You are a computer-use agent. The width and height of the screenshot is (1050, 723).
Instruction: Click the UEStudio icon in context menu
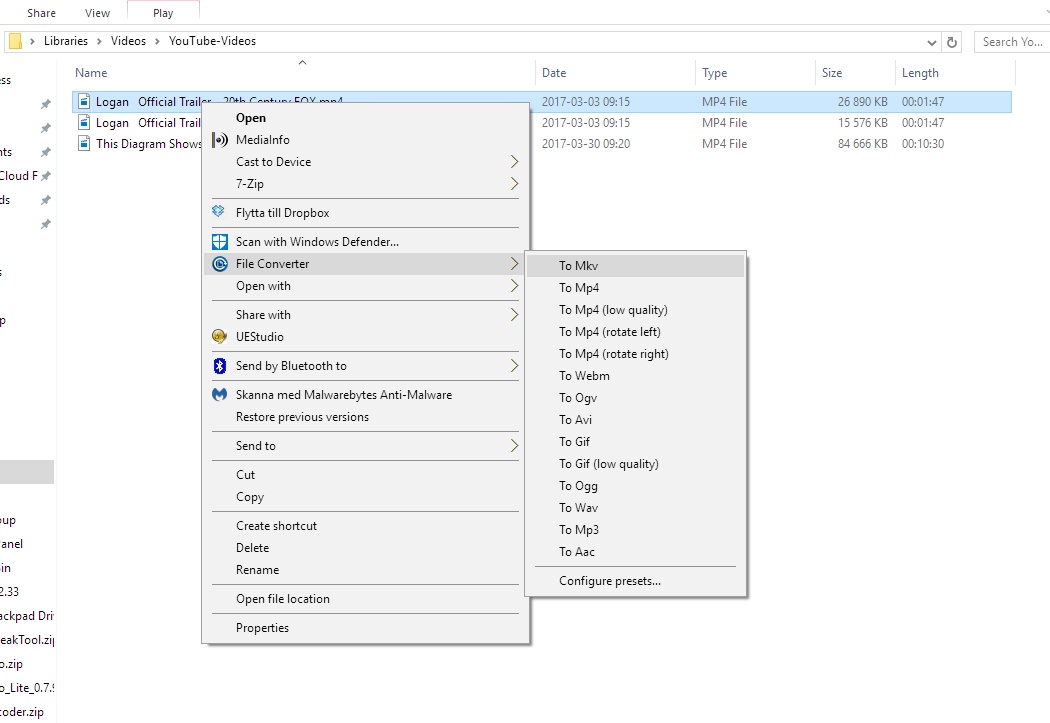pyautogui.click(x=219, y=336)
